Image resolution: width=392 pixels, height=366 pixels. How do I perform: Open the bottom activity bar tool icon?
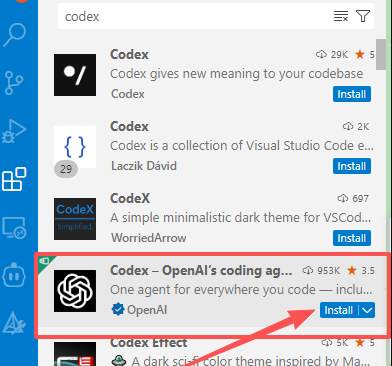tap(14, 323)
